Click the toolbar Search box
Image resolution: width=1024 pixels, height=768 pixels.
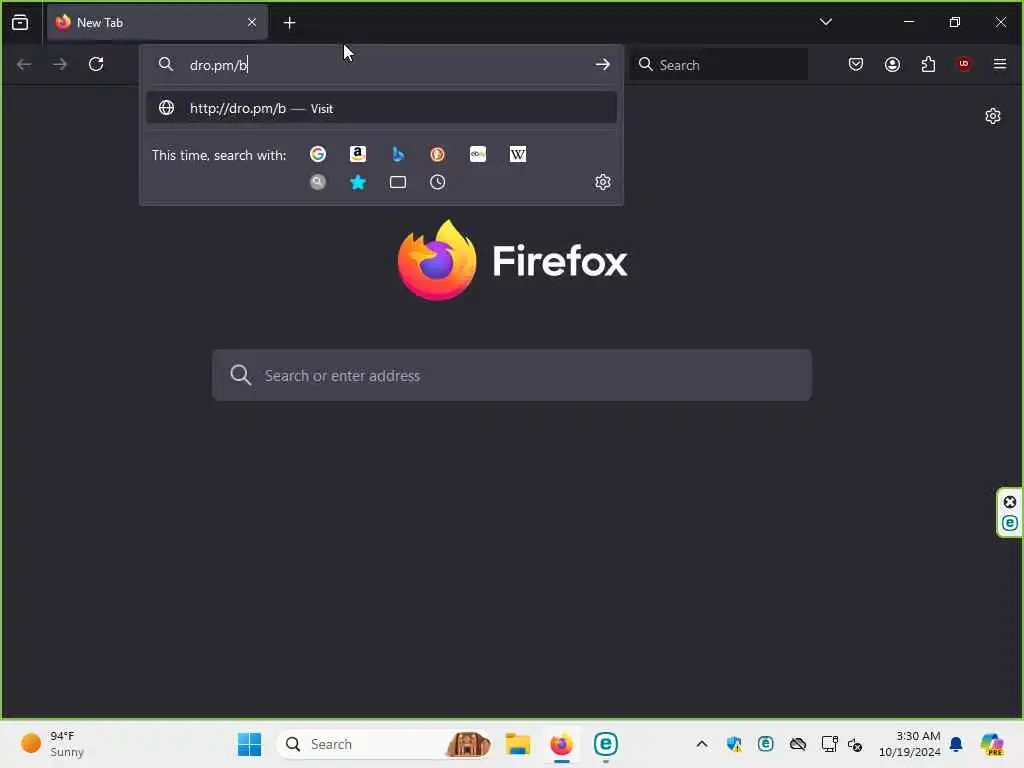[x=719, y=65]
